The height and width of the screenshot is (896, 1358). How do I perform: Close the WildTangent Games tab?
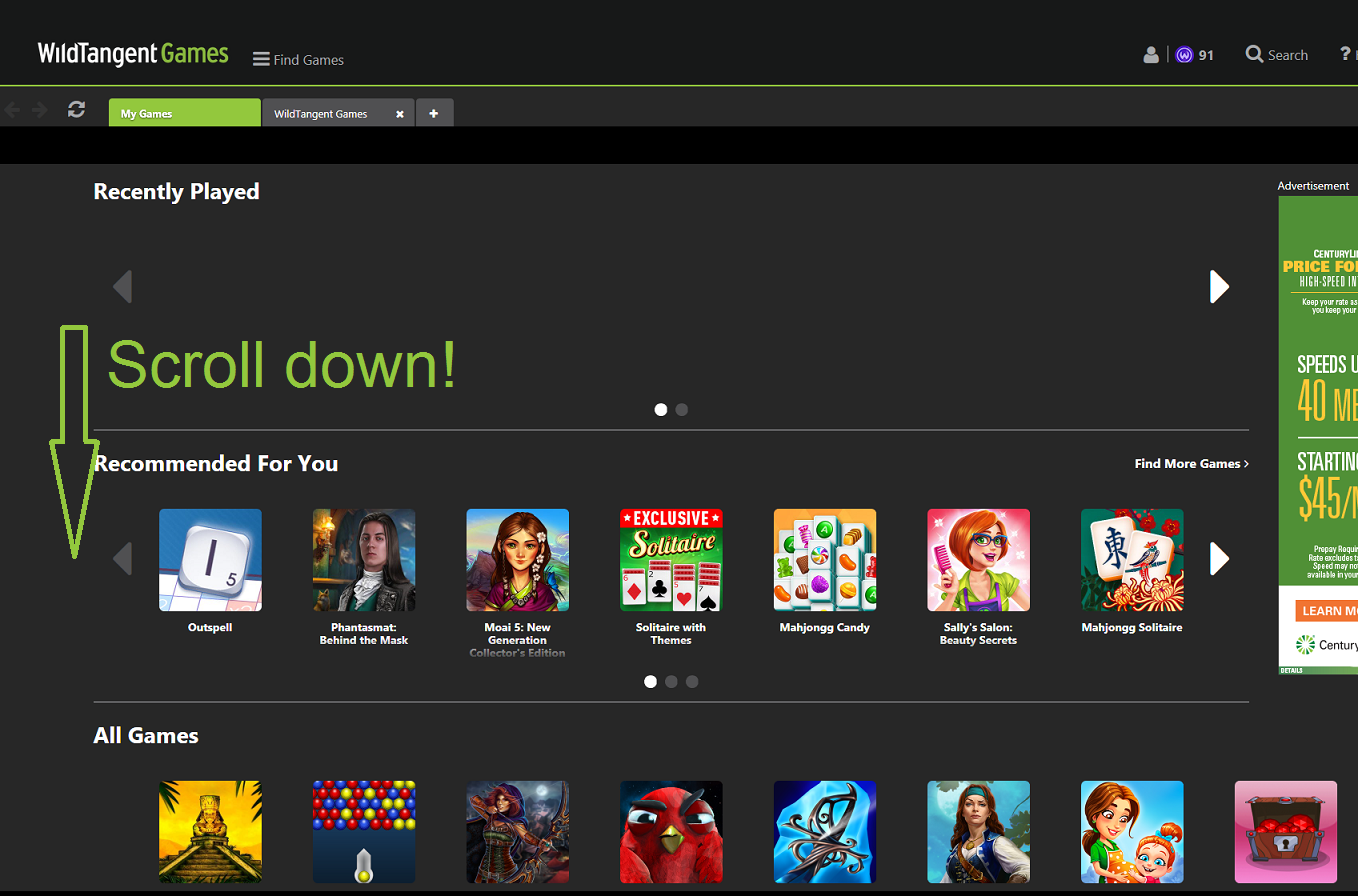[400, 114]
